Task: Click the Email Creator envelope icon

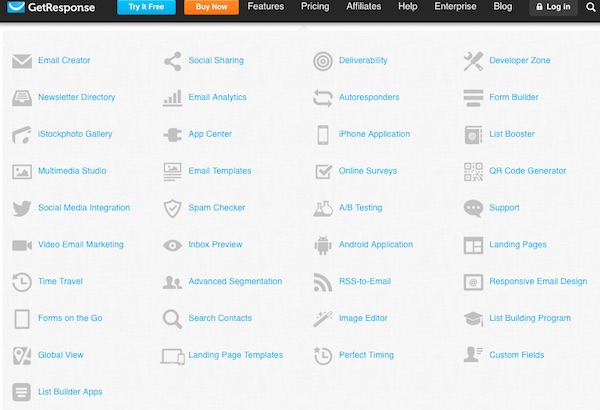Action: point(22,60)
